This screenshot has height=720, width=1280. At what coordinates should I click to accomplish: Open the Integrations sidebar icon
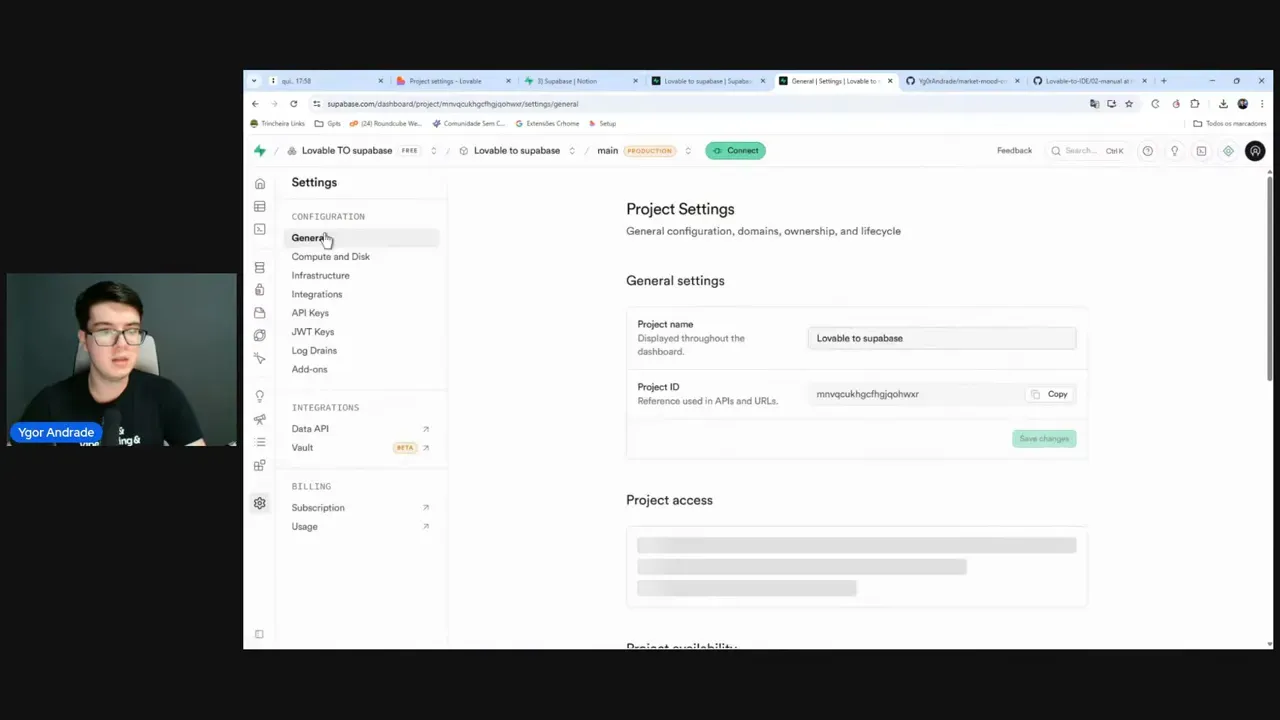[260, 465]
